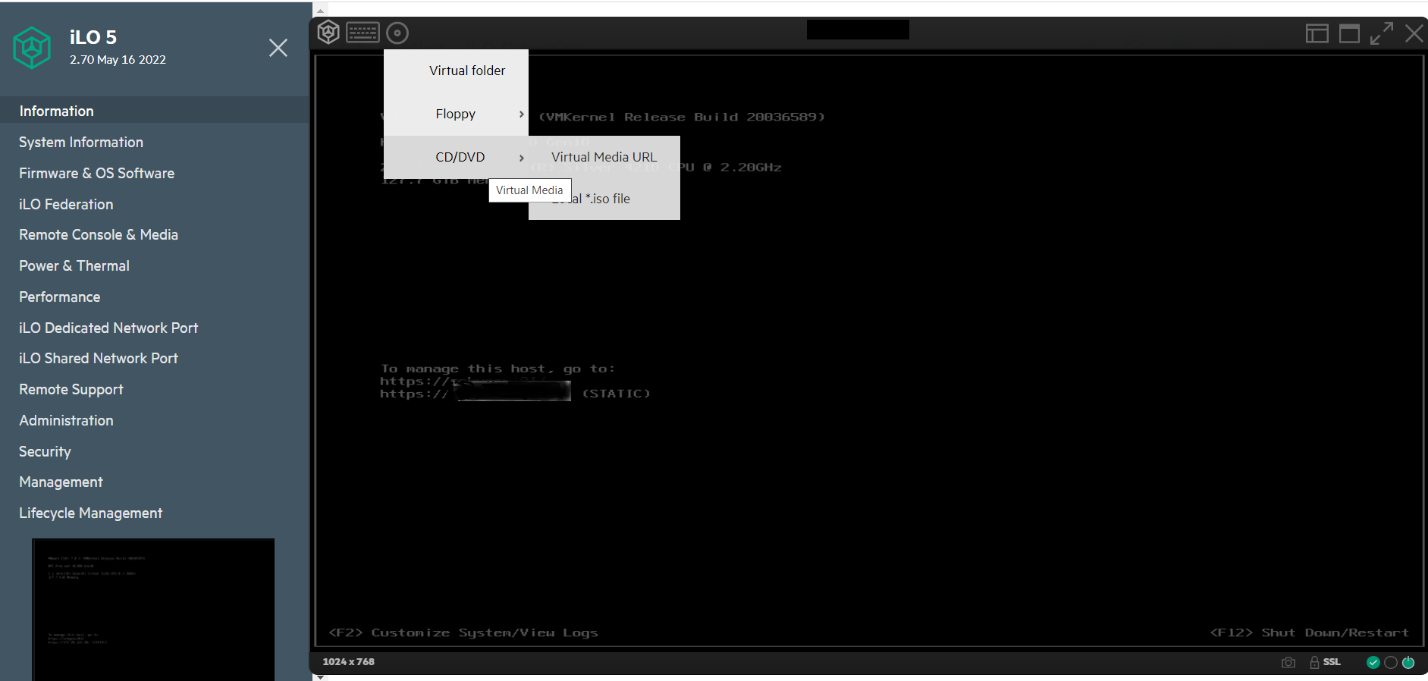Close the remote console window

1414,33
